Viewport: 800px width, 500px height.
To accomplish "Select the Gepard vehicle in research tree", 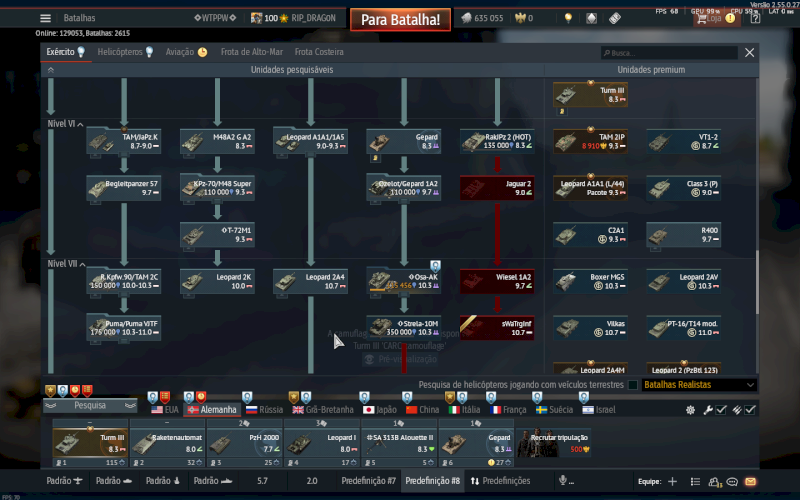I will coord(404,141).
